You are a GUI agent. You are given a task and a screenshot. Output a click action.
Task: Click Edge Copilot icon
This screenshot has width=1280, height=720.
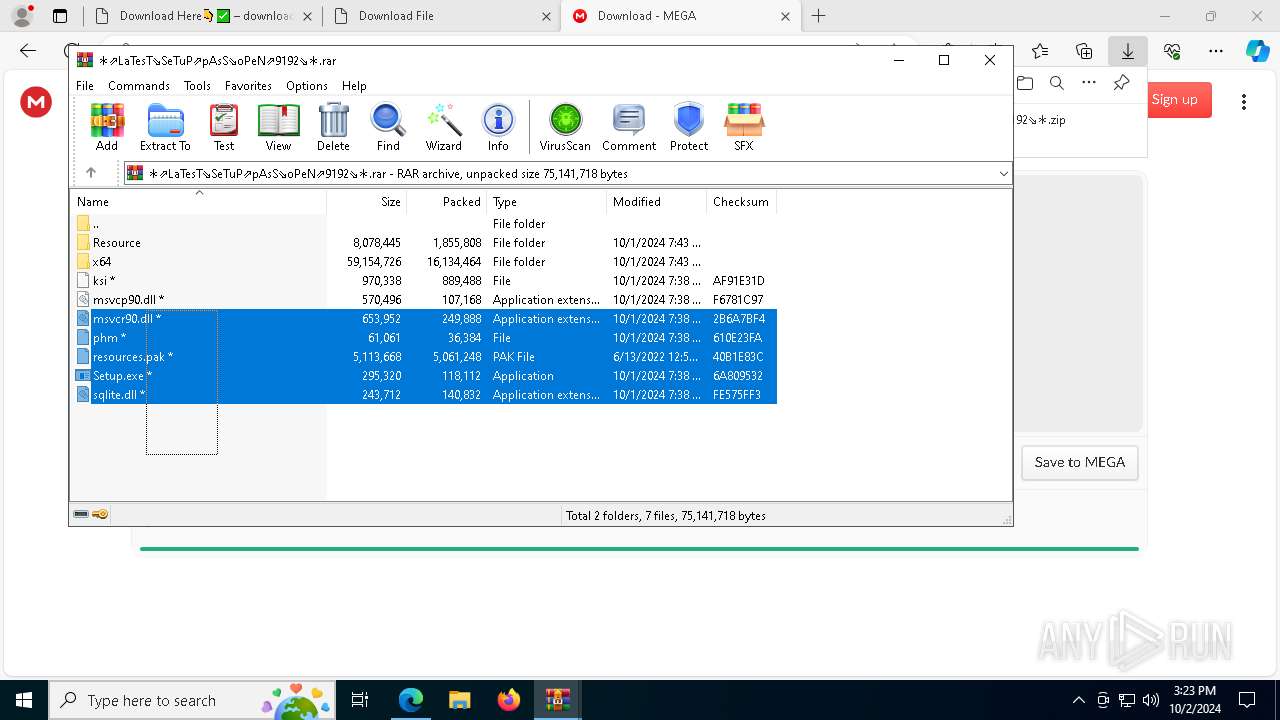[x=1258, y=51]
